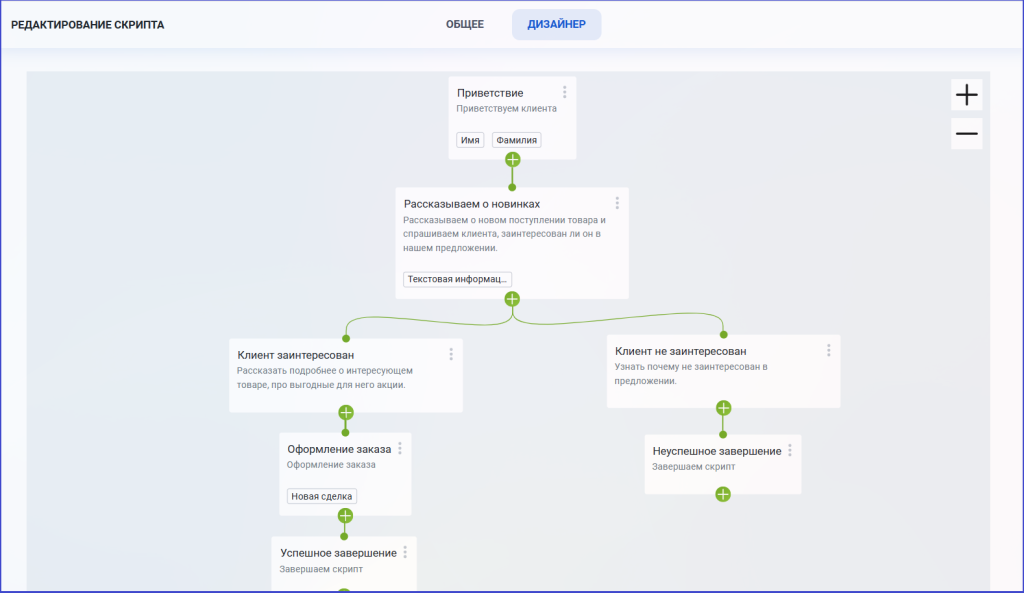Viewport: 1024px width, 593px height.
Task: Open options menu of Неуспешное завершение
Action: [x=790, y=451]
